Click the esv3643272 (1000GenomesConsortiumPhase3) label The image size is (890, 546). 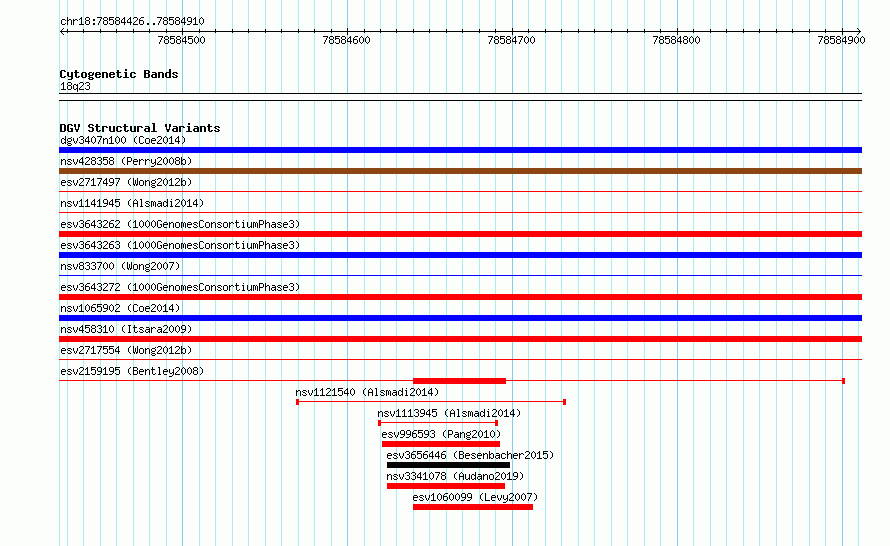pyautogui.click(x=180, y=287)
